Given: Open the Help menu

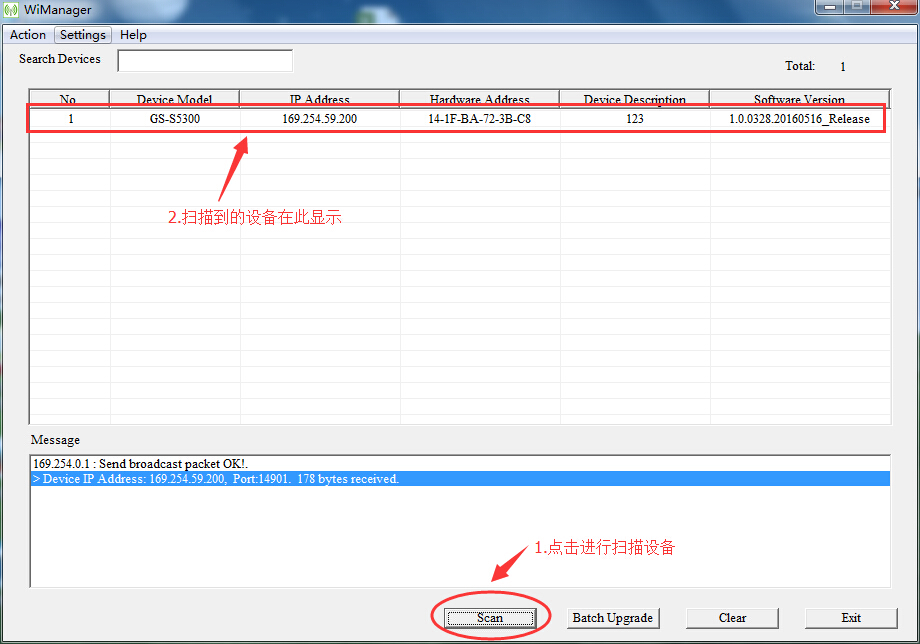Looking at the screenshot, I should (x=133, y=35).
